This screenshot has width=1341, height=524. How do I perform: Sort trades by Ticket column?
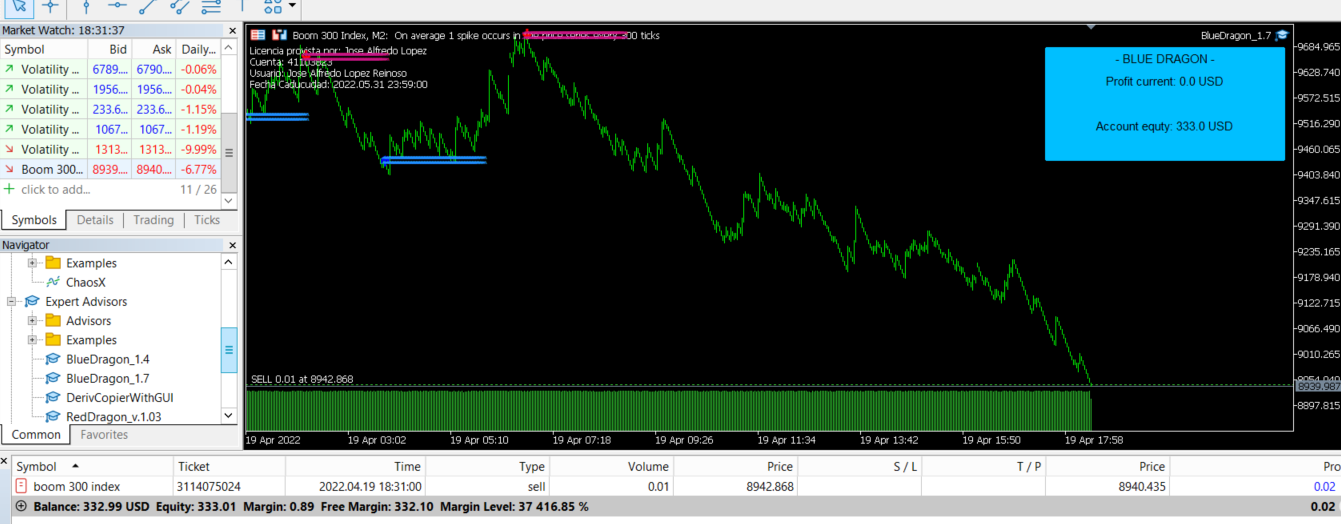pos(228,466)
